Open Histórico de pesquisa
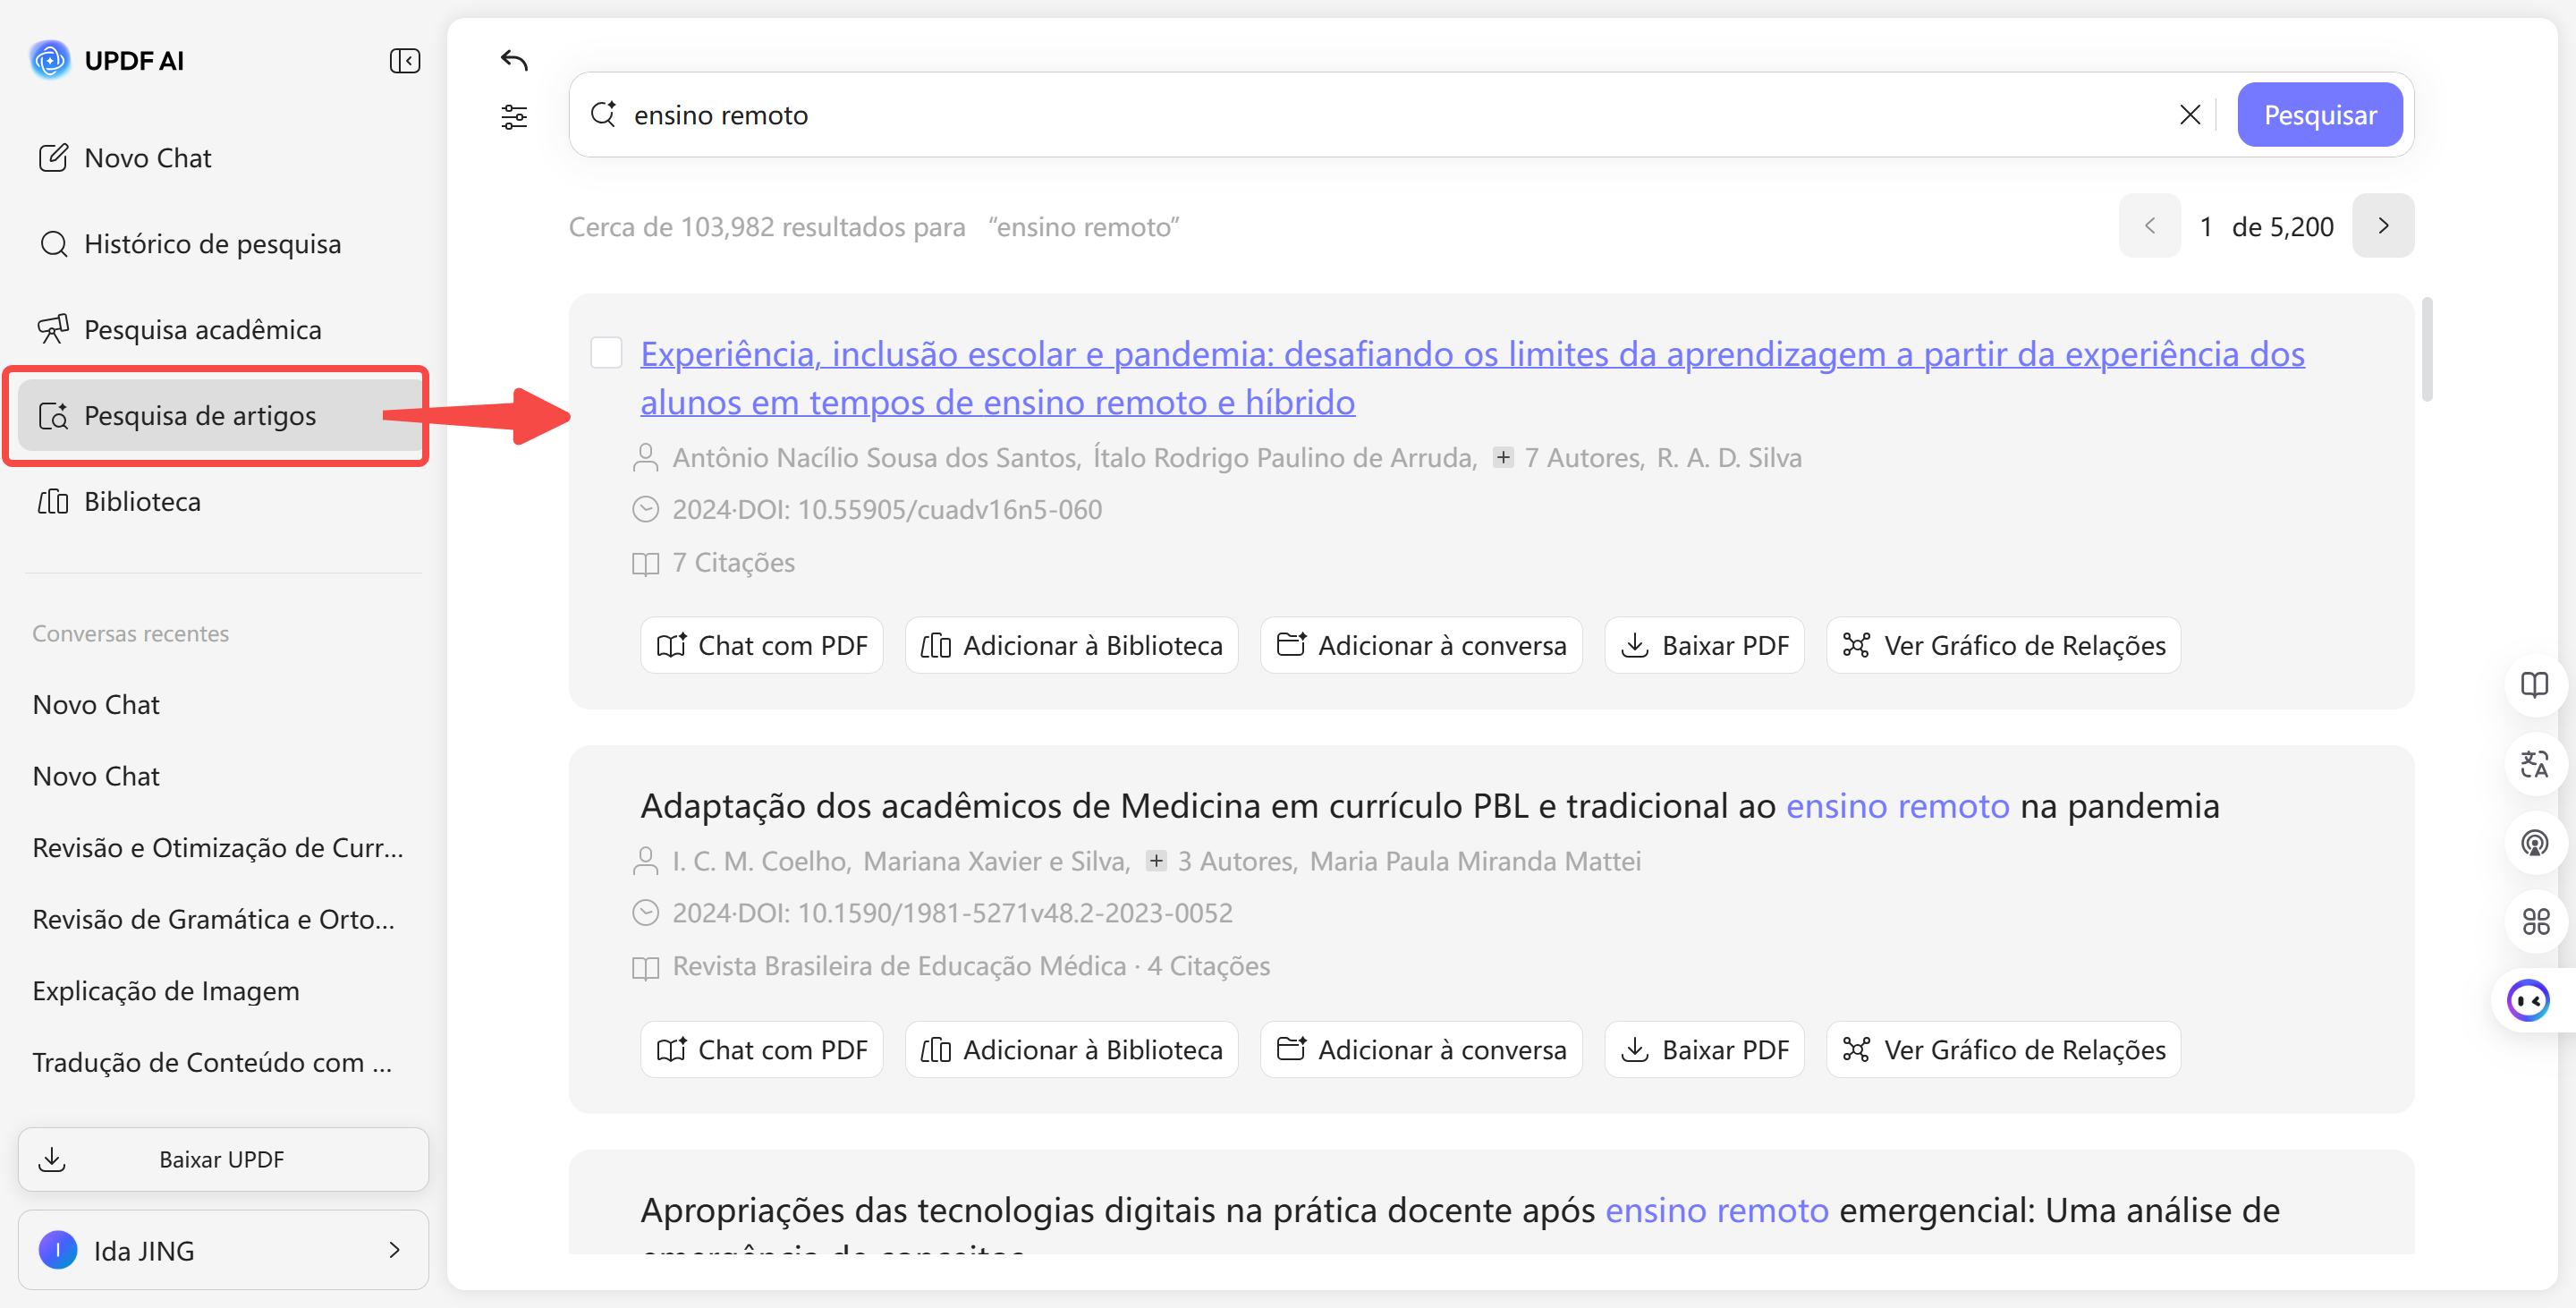2576x1308 pixels. [x=222, y=244]
